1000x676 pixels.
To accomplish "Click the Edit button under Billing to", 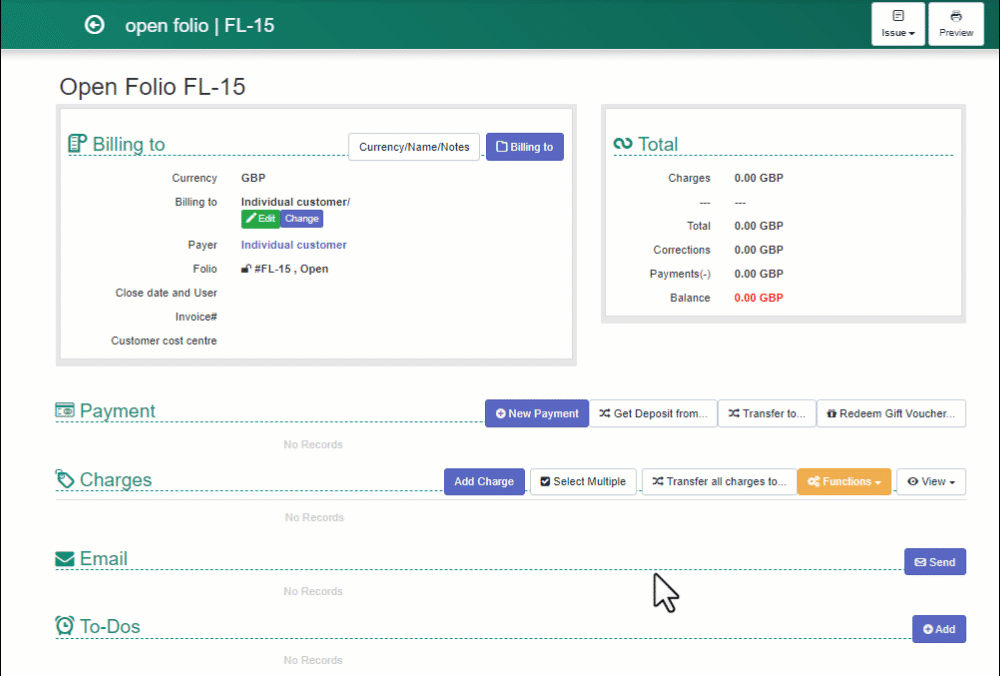I will point(260,218).
